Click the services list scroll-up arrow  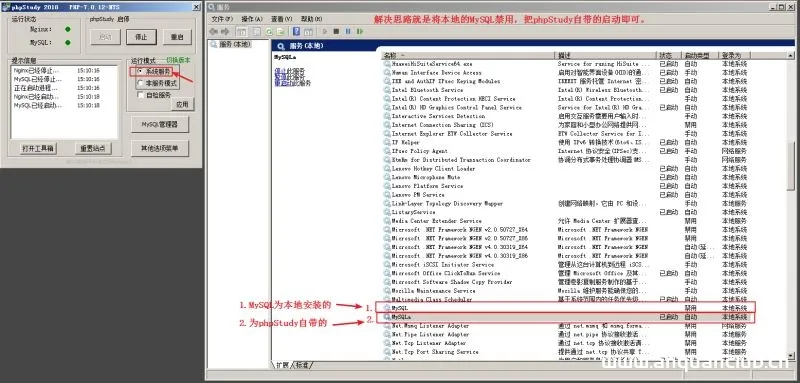791,55
